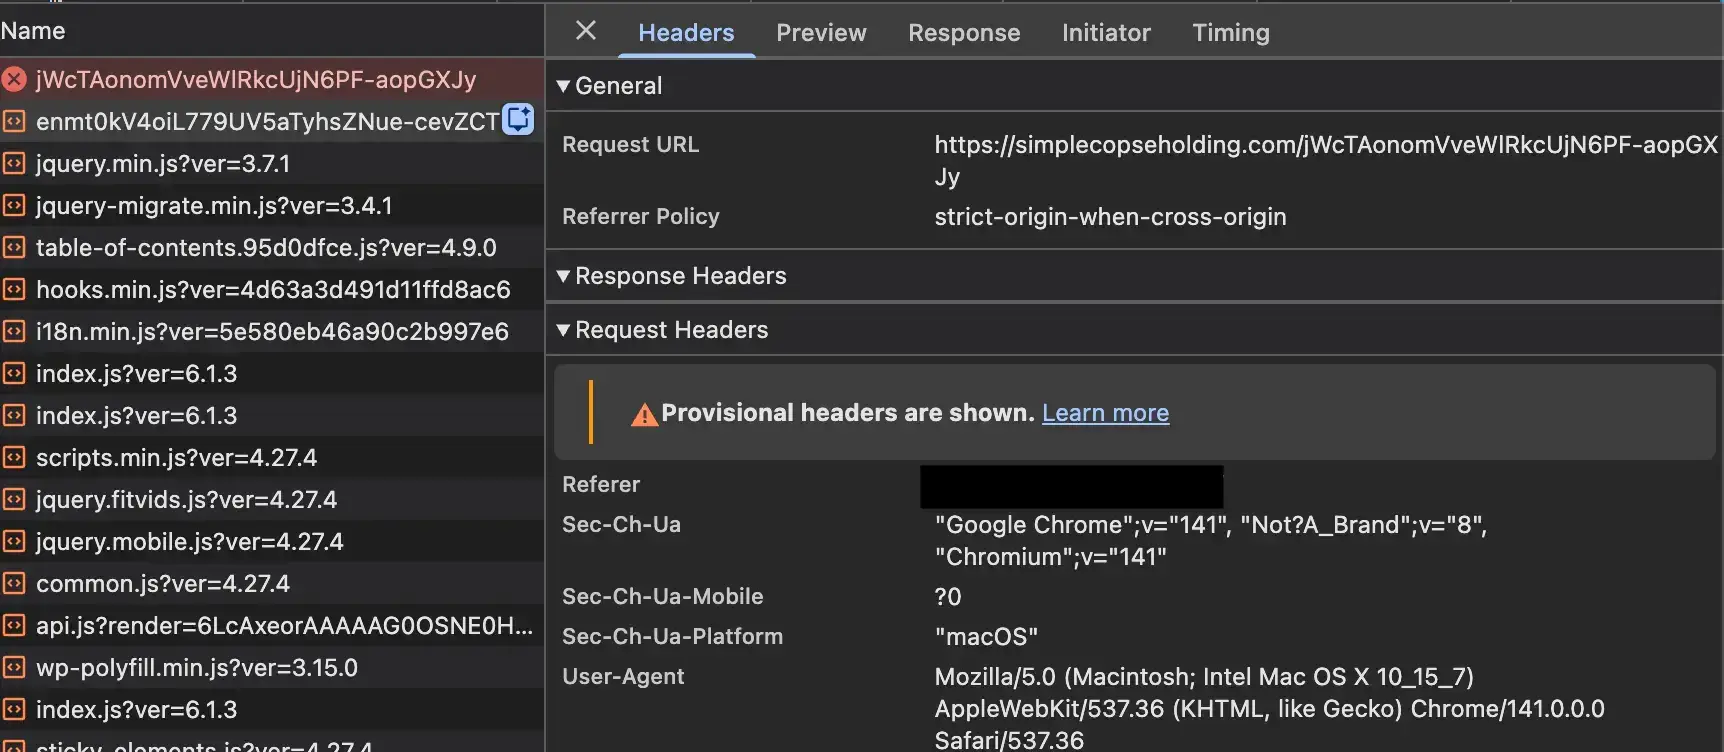This screenshot has width=1724, height=752.
Task: Select the jquery.mobile.js?ver=4.27.4 request
Action: tap(272, 541)
